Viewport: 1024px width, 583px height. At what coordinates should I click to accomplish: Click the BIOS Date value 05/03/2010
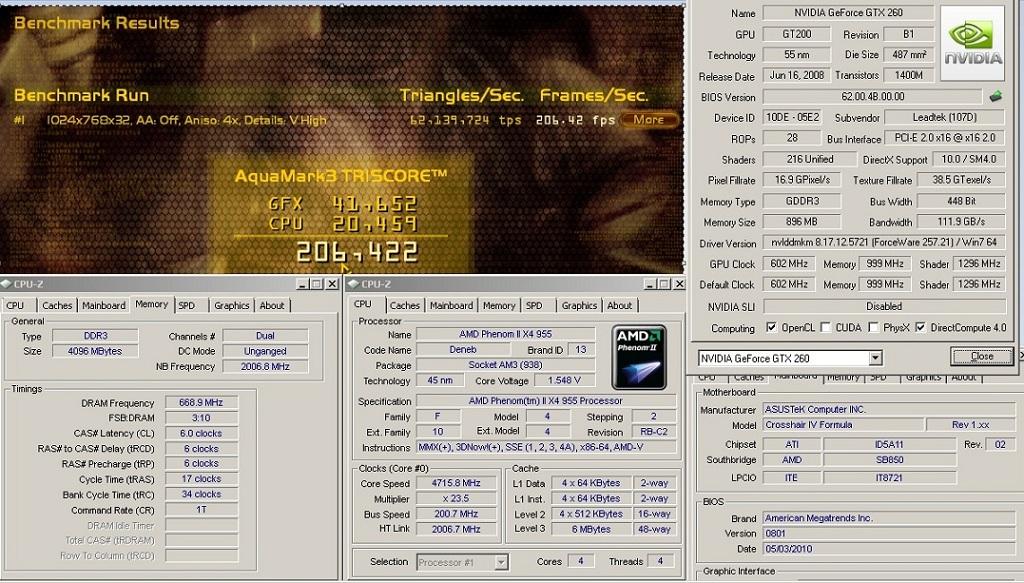click(x=889, y=549)
